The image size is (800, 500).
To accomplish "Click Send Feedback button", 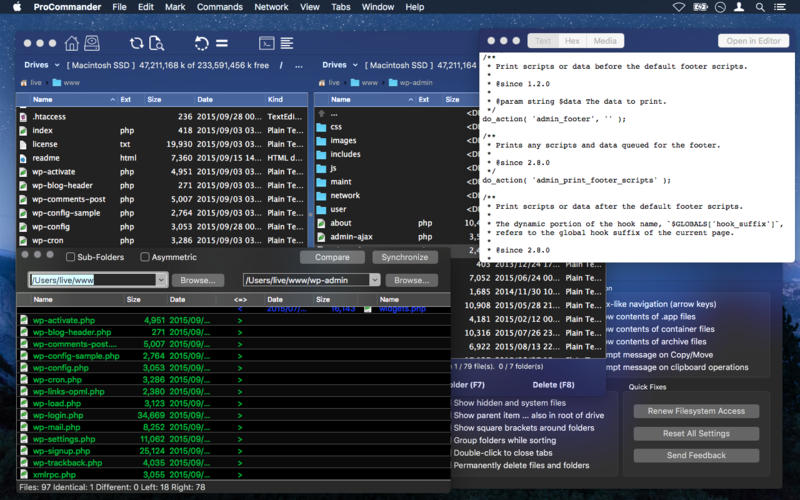I will [x=696, y=455].
